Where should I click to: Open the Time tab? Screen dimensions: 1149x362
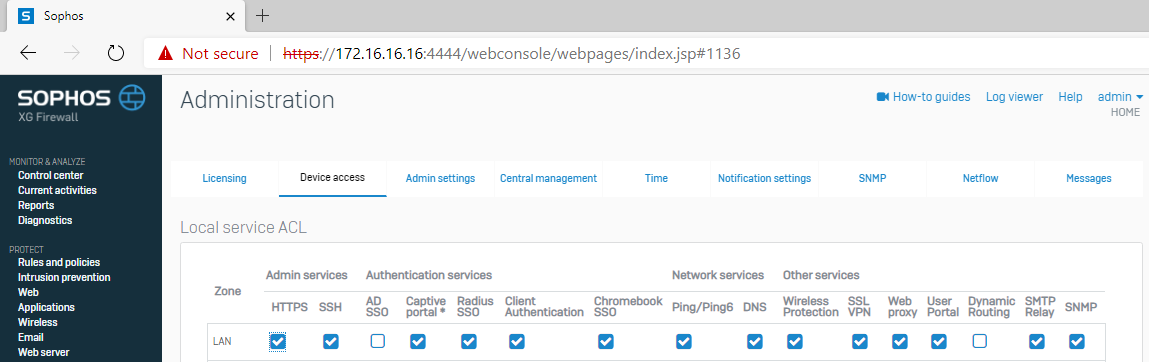(x=656, y=178)
